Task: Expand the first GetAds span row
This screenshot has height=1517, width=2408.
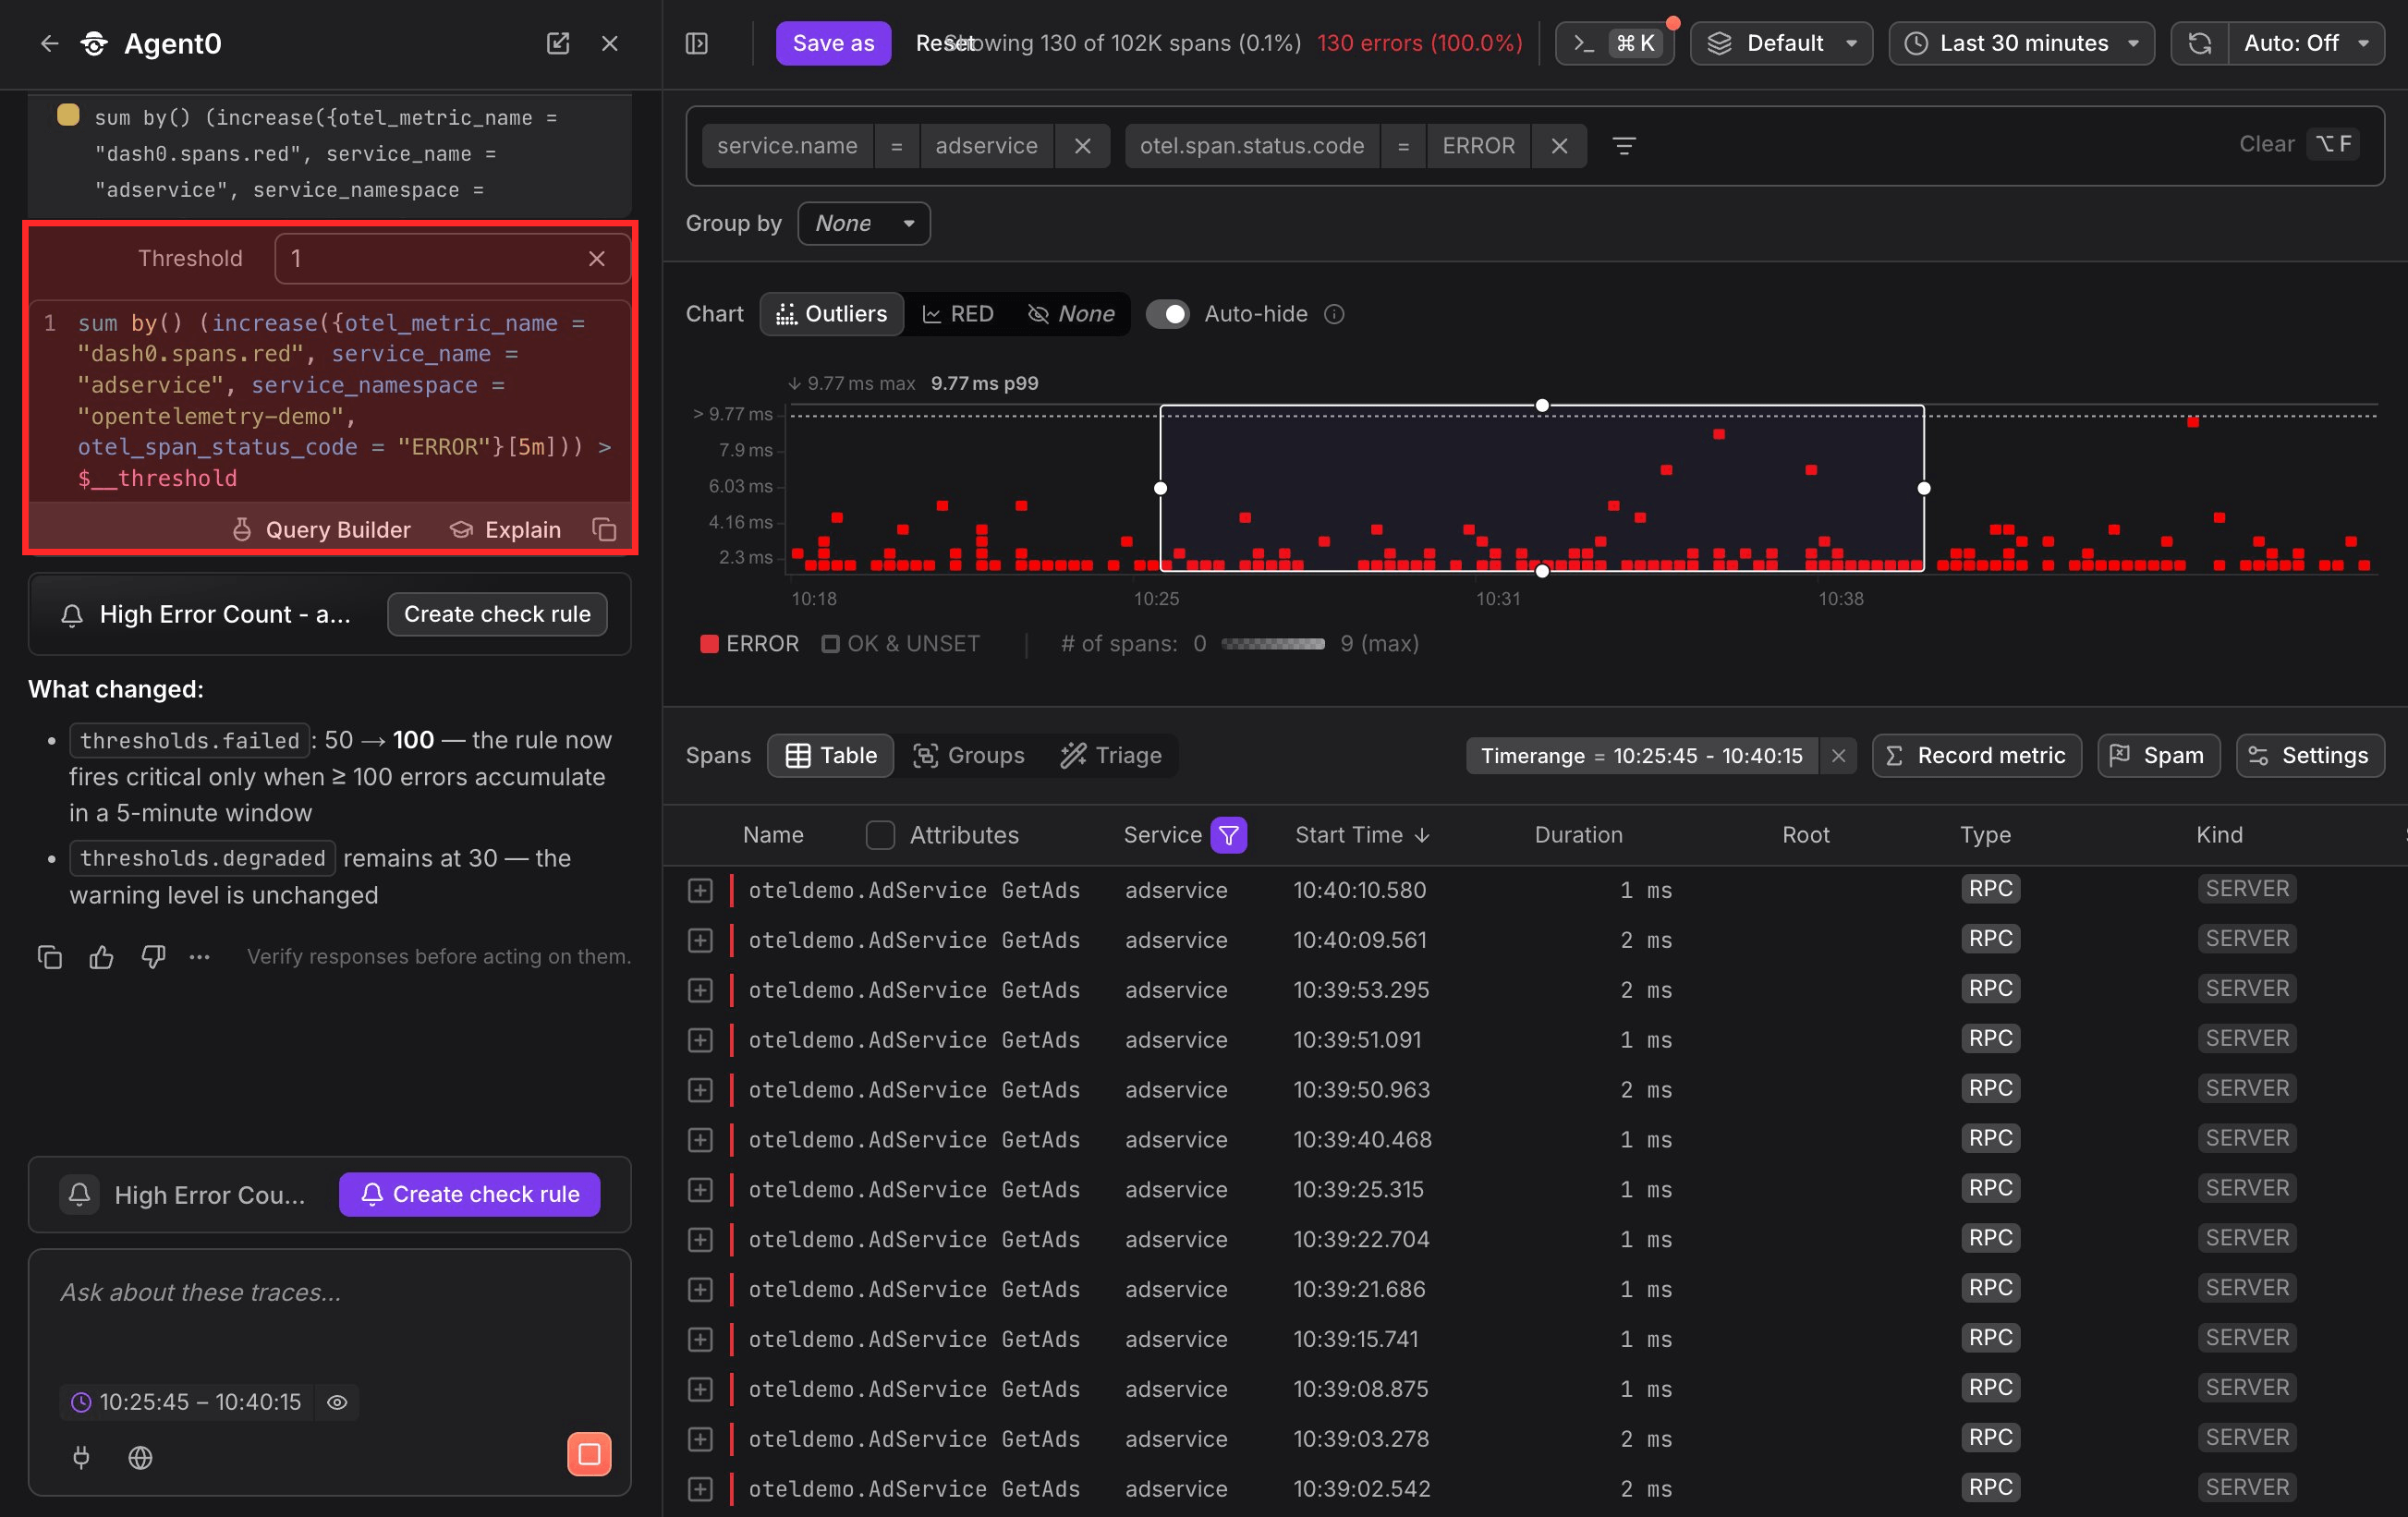Action: 700,890
